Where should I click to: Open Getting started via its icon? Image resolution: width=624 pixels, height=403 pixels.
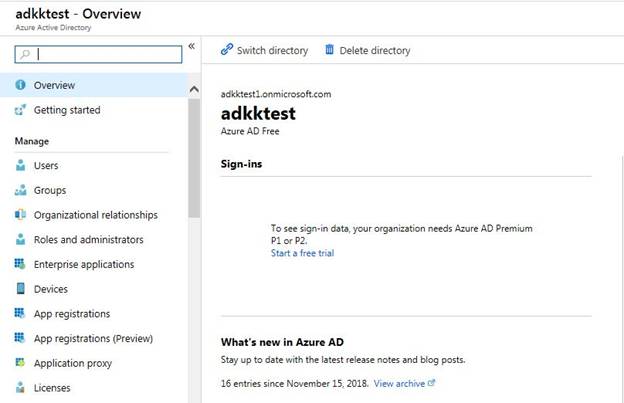tap(20, 110)
